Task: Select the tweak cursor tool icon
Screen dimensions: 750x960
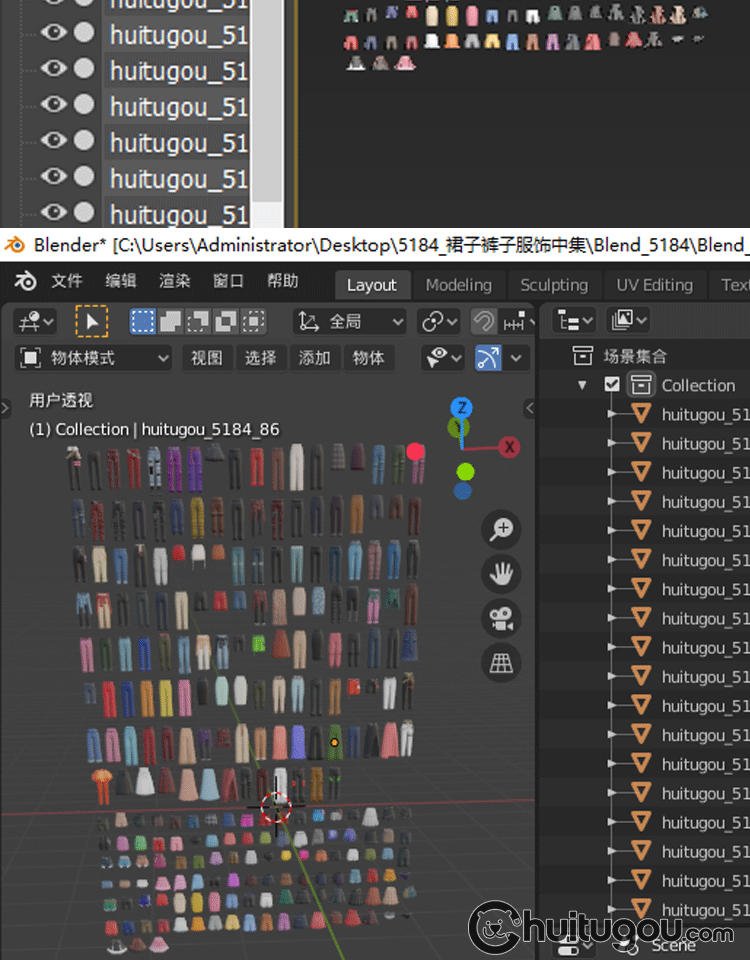Action: pyautogui.click(x=91, y=321)
